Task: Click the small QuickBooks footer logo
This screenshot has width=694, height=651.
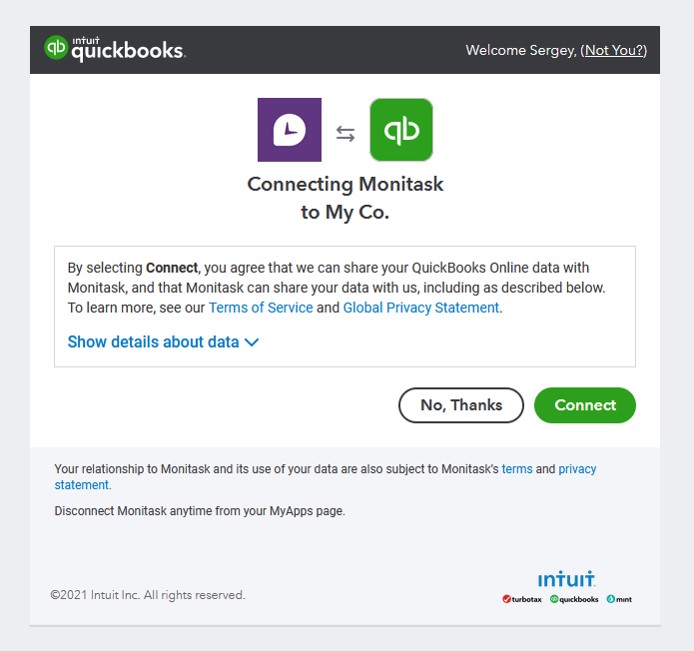Action: pos(575,599)
